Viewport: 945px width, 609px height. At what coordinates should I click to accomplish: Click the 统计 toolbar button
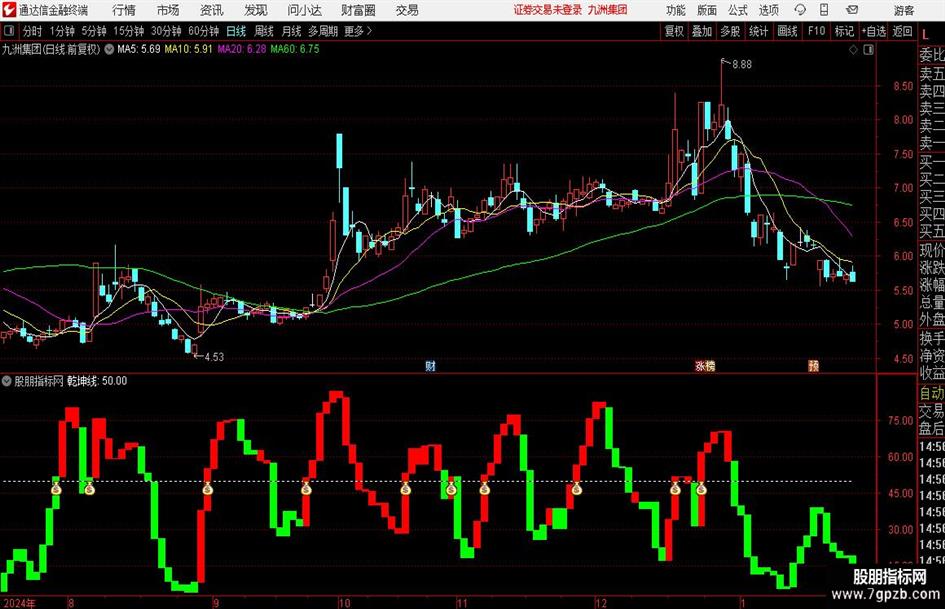(758, 31)
